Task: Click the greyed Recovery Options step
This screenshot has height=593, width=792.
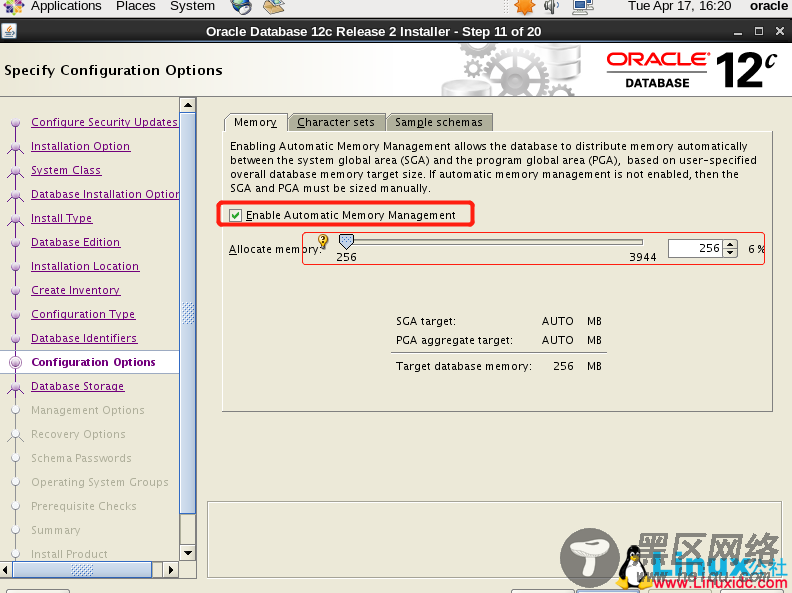Action: (78, 434)
